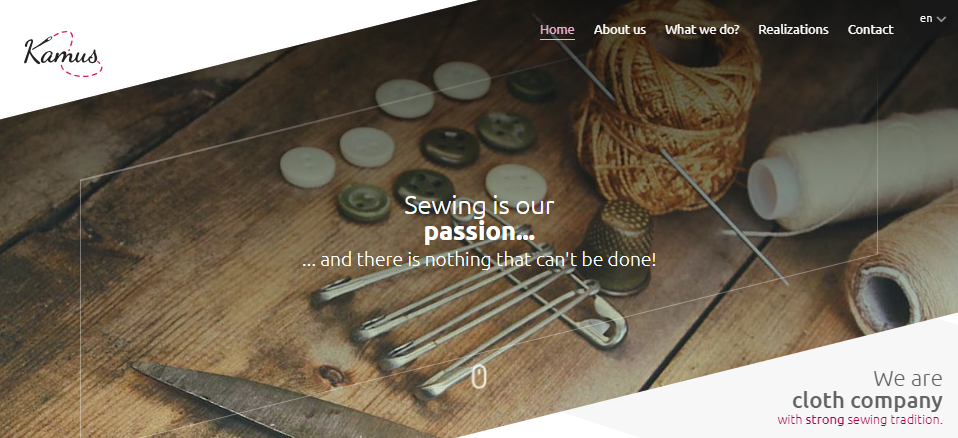Click the Kamus logo

[63, 53]
